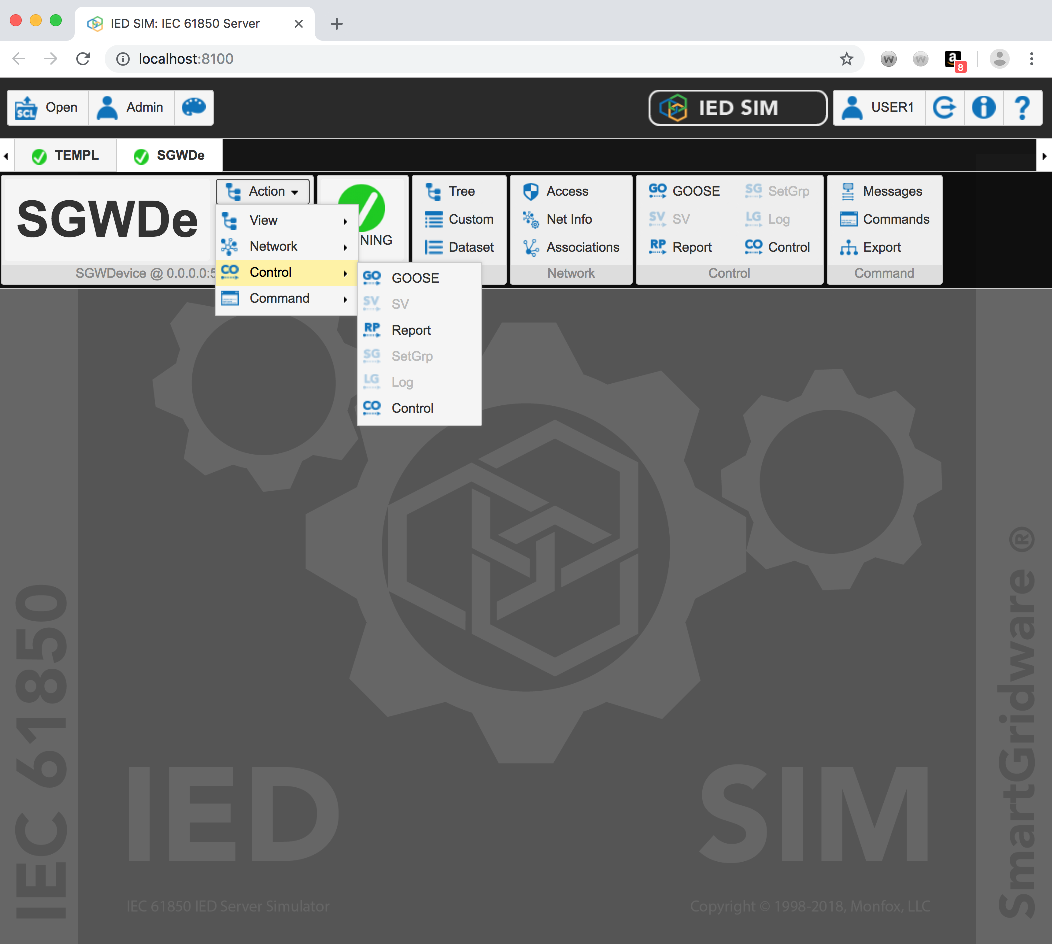The height and width of the screenshot is (944, 1052).
Task: Click the logout arrow icon
Action: point(945,107)
